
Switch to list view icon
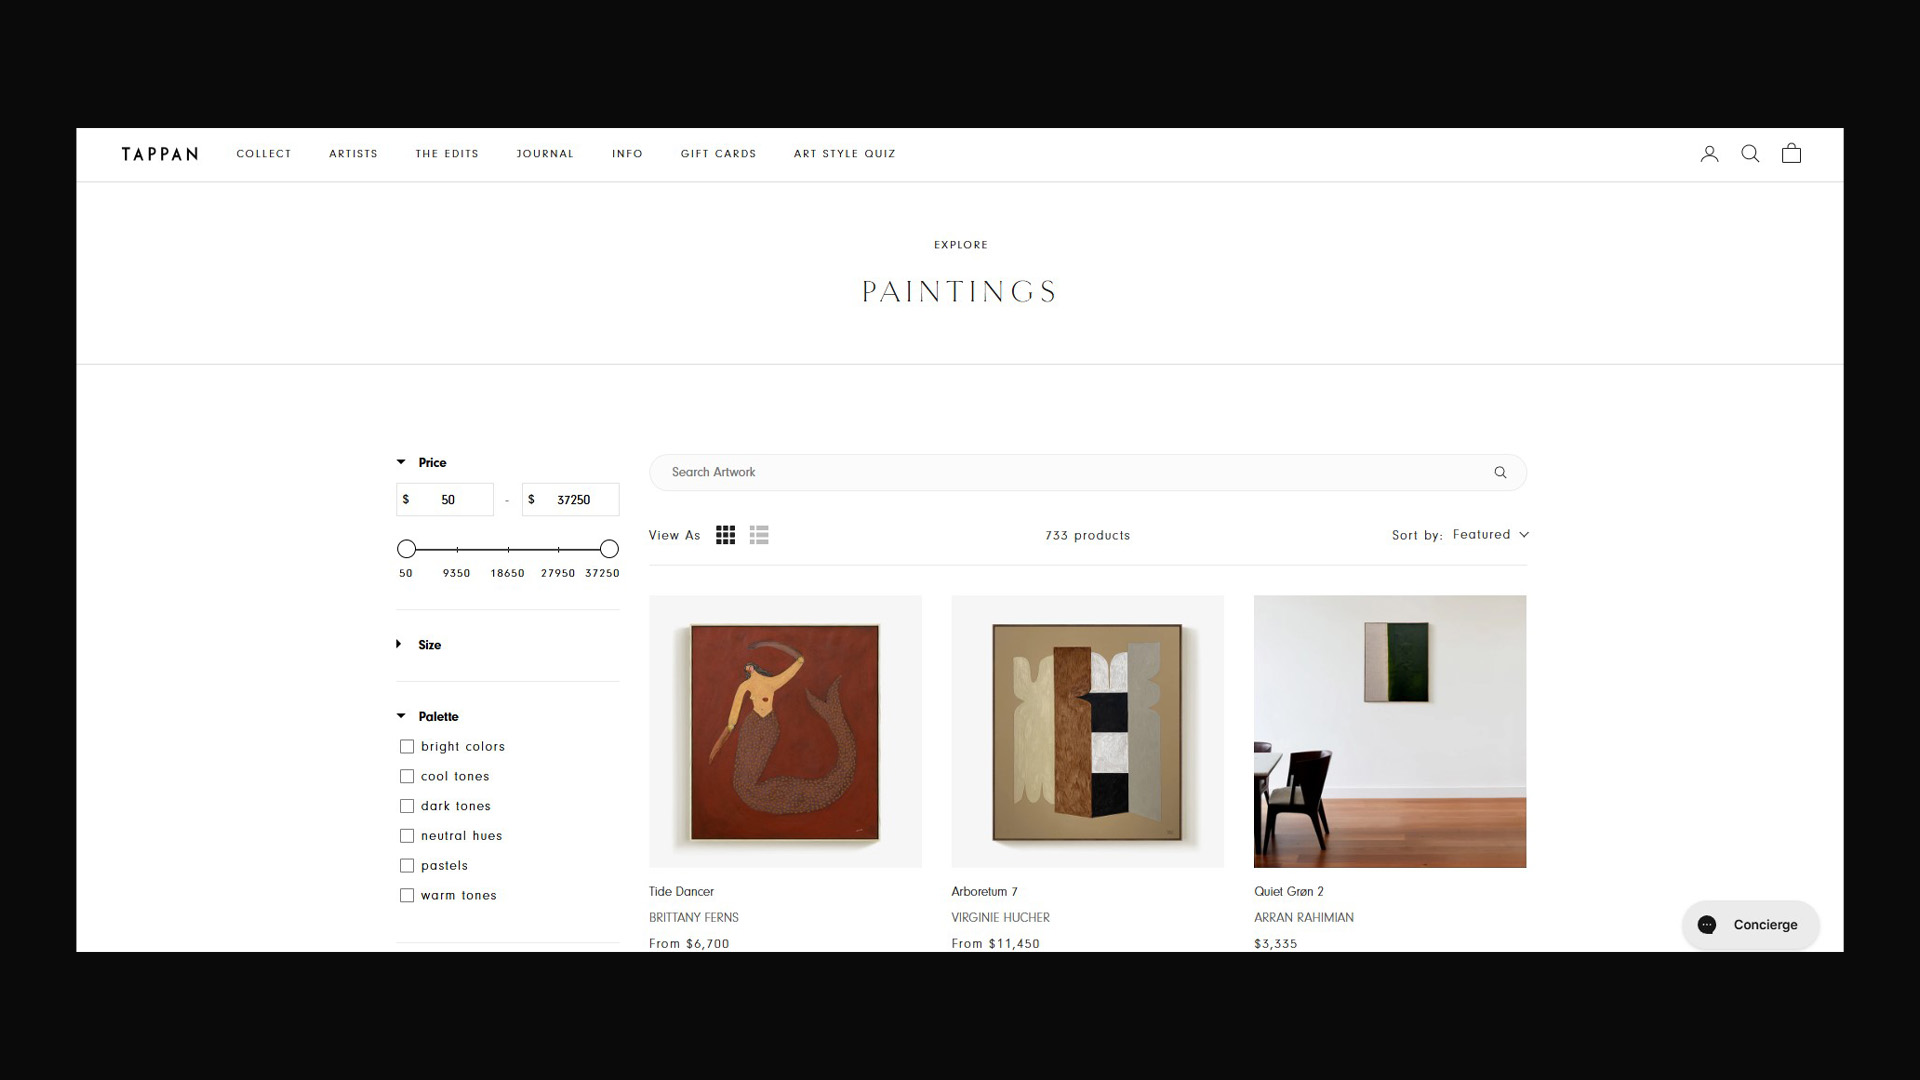(x=759, y=535)
